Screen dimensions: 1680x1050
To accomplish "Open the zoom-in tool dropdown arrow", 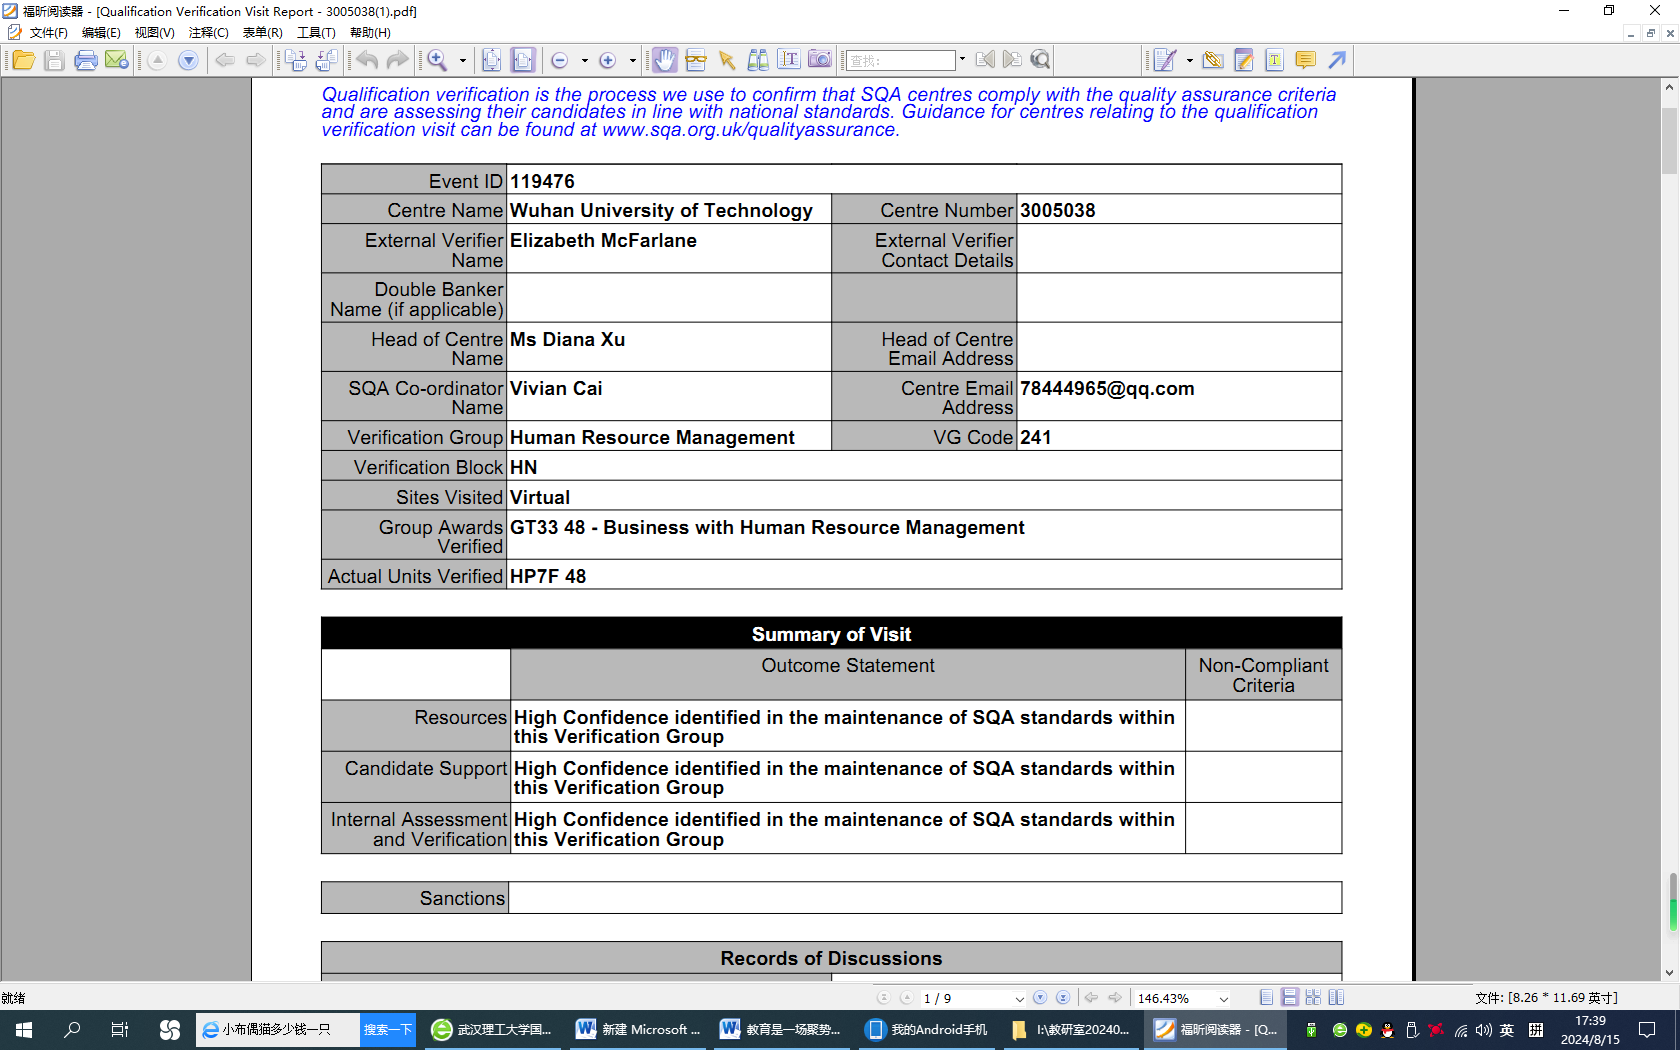I will point(463,61).
